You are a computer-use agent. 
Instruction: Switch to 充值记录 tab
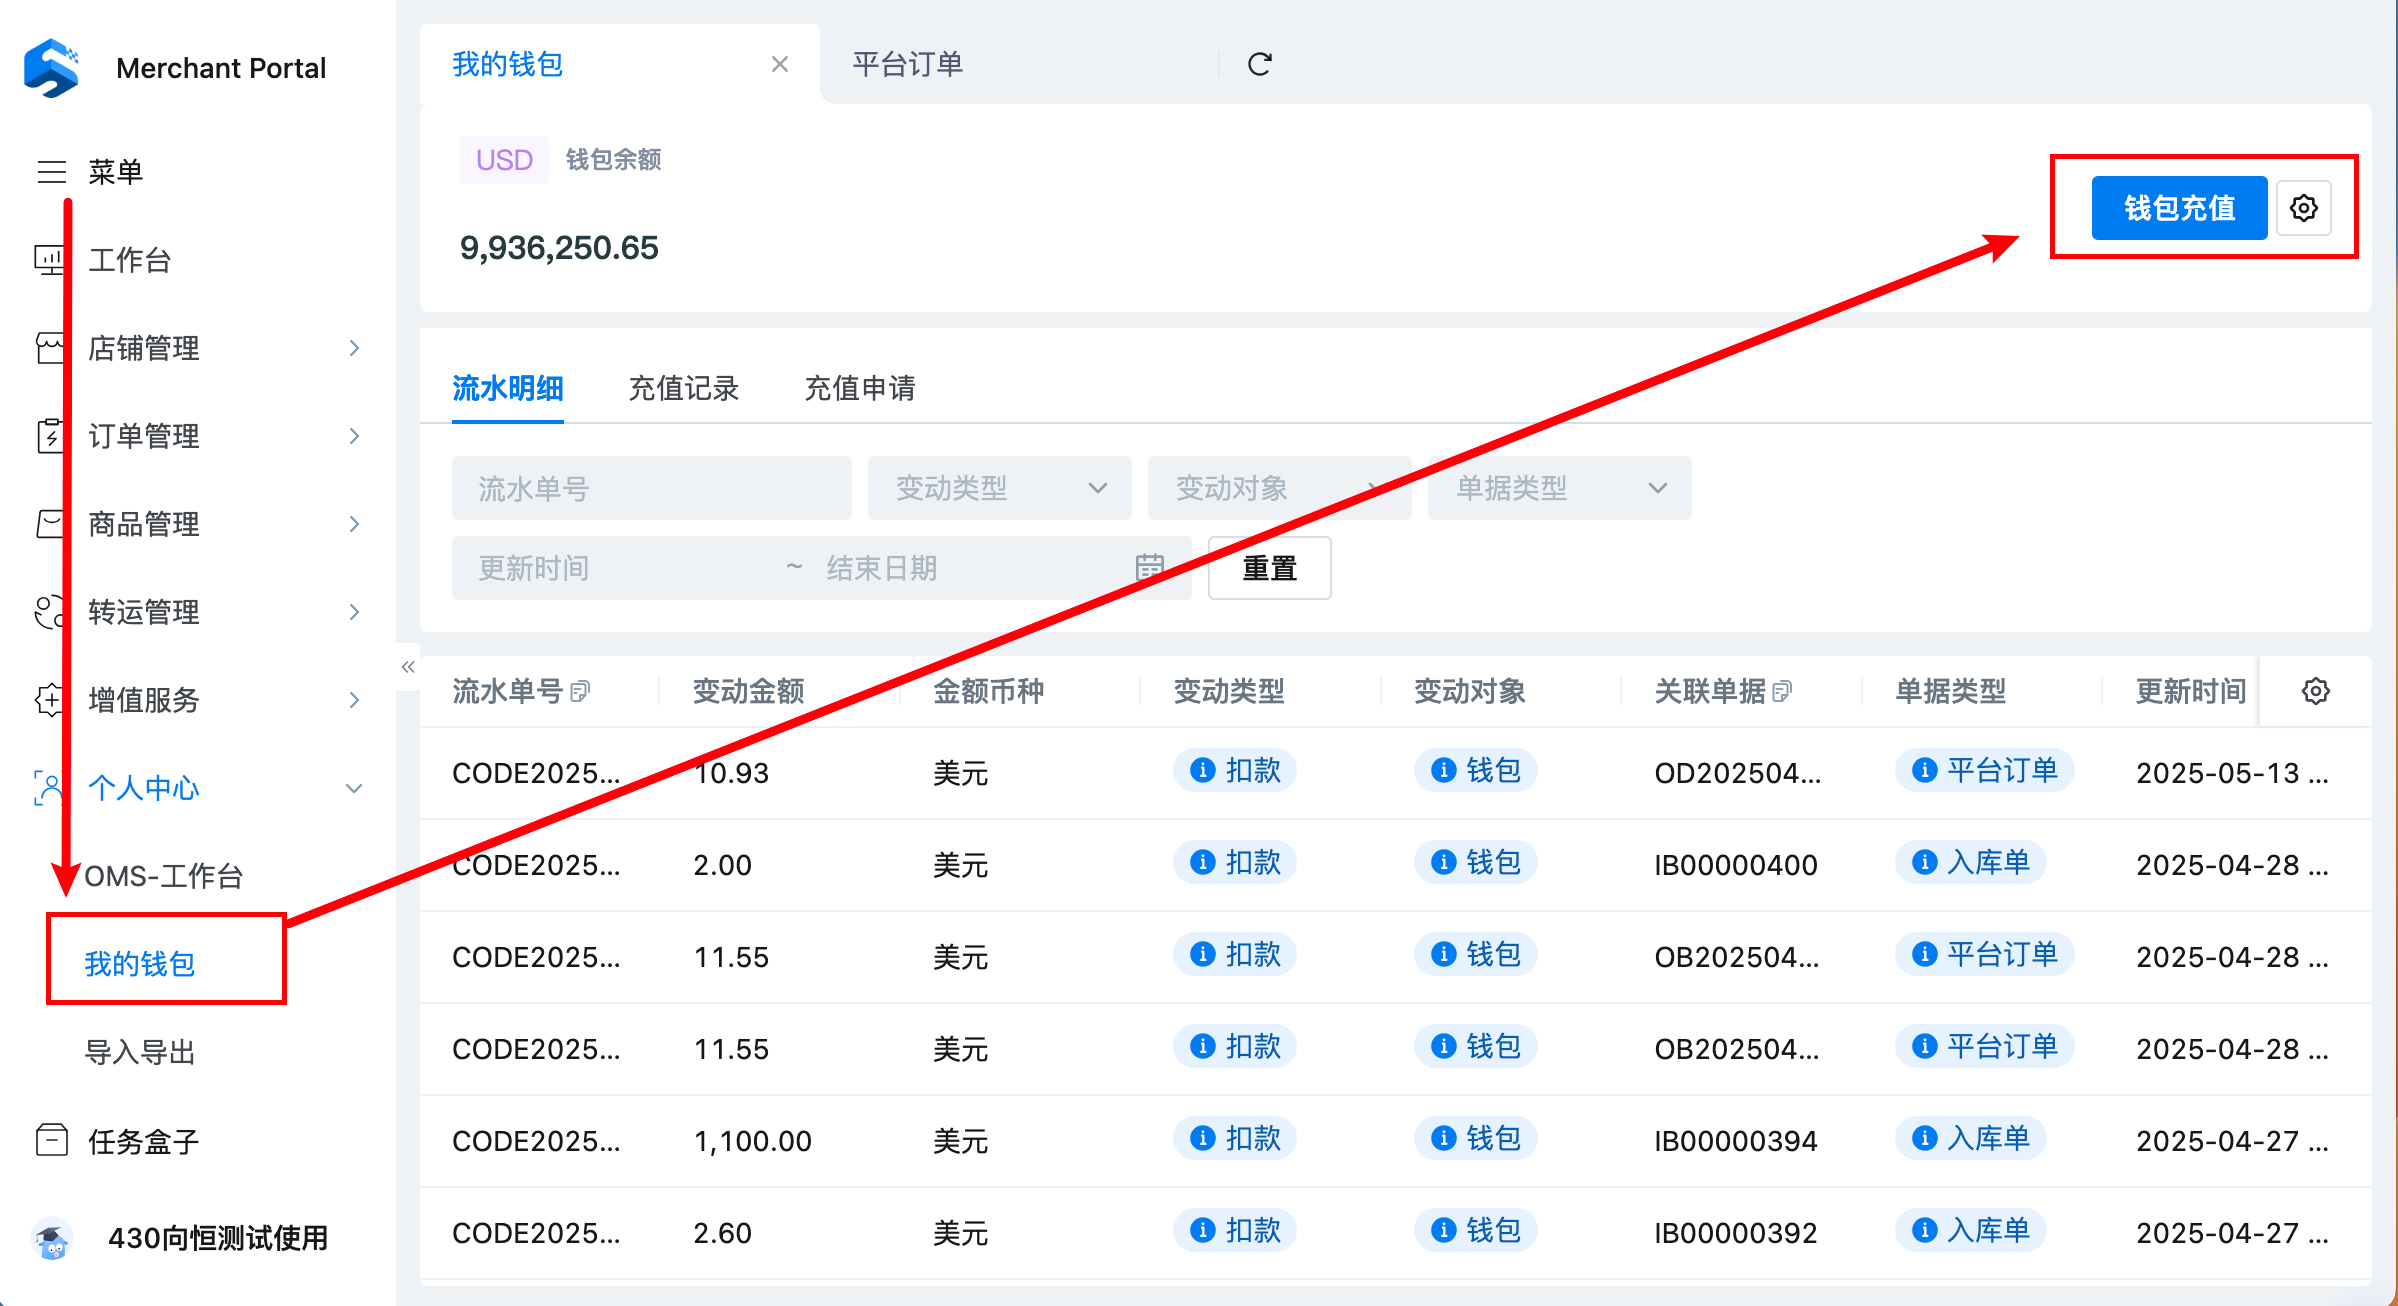(683, 388)
